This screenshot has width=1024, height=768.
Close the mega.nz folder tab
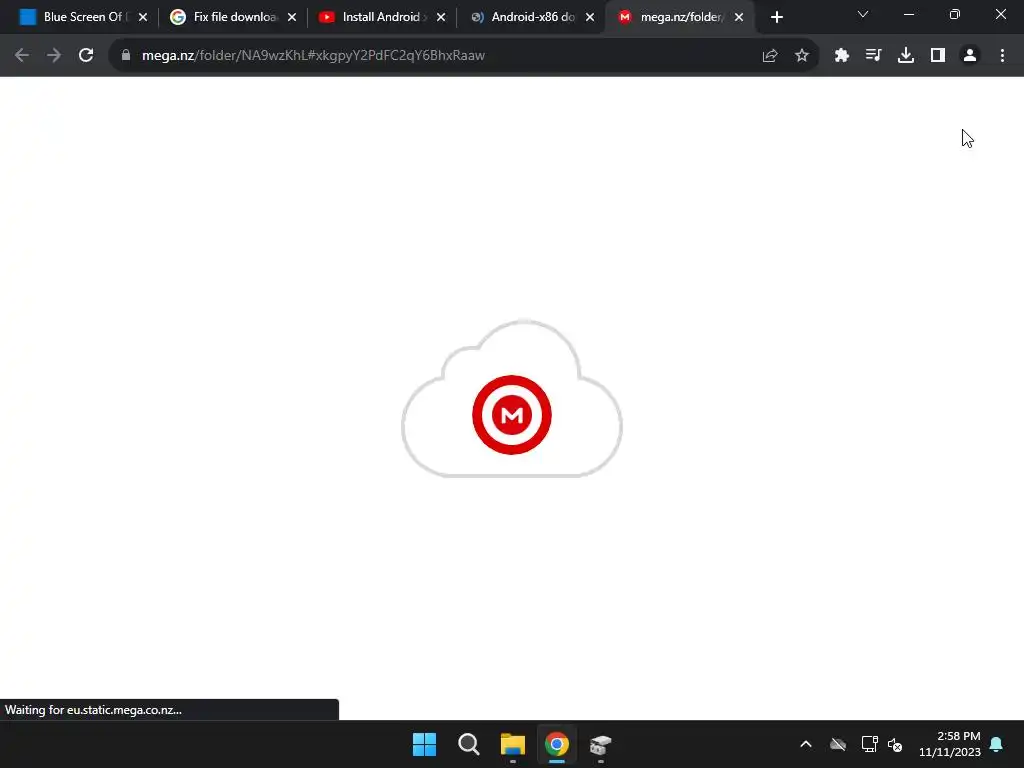pyautogui.click(x=739, y=17)
